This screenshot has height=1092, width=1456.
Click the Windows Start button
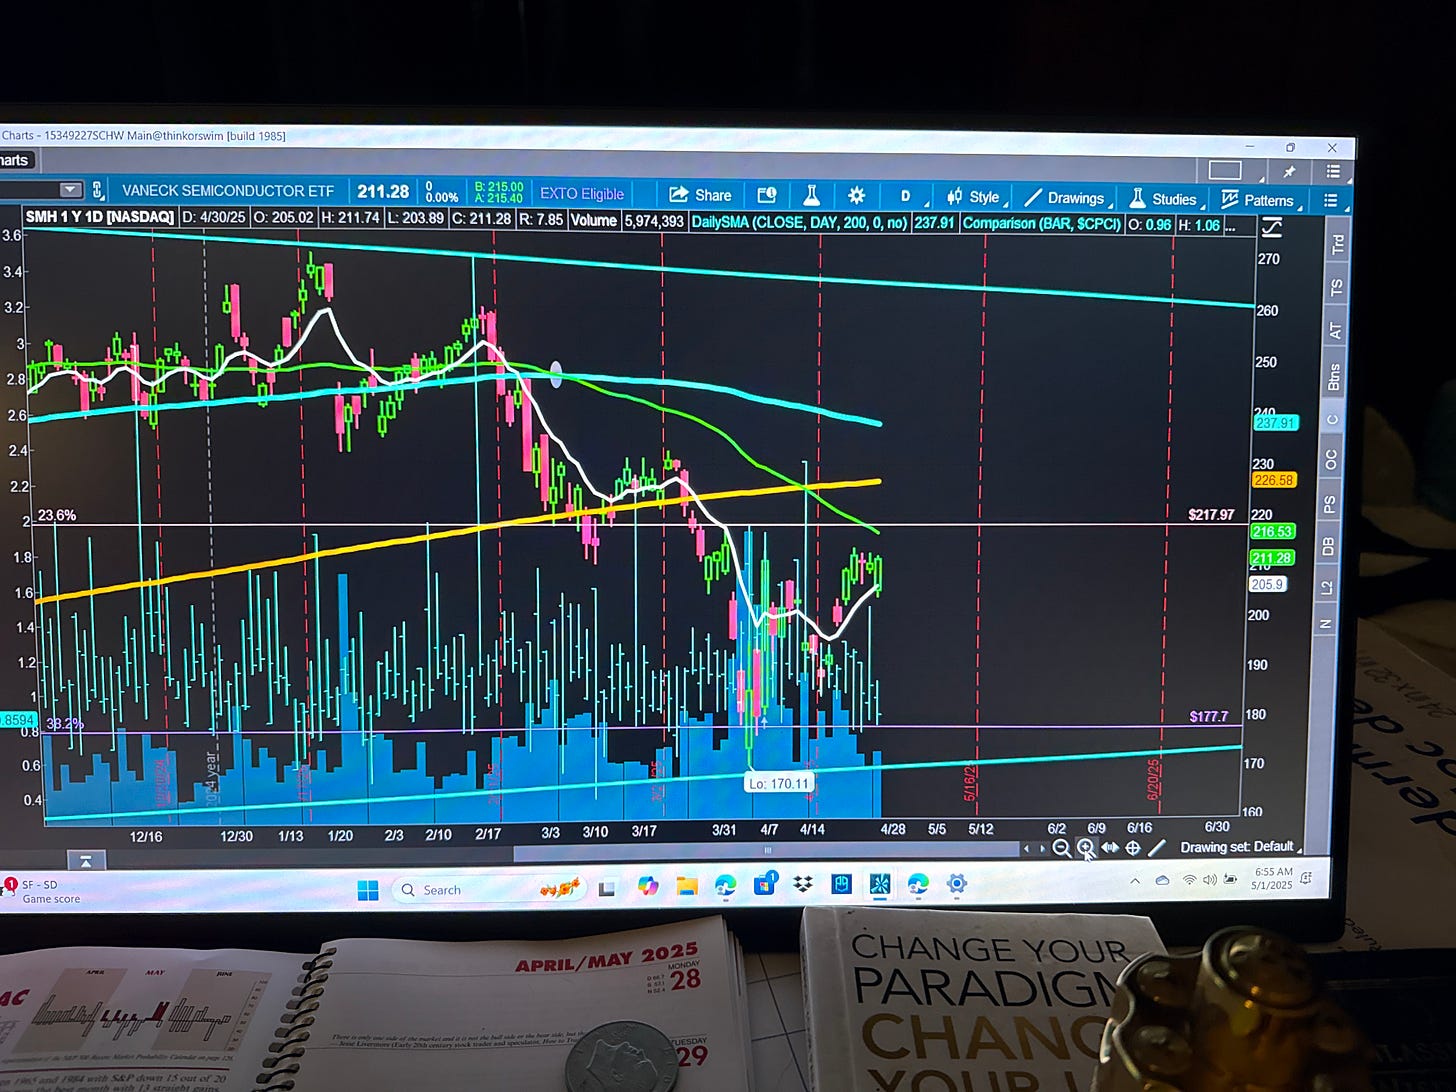tap(368, 890)
